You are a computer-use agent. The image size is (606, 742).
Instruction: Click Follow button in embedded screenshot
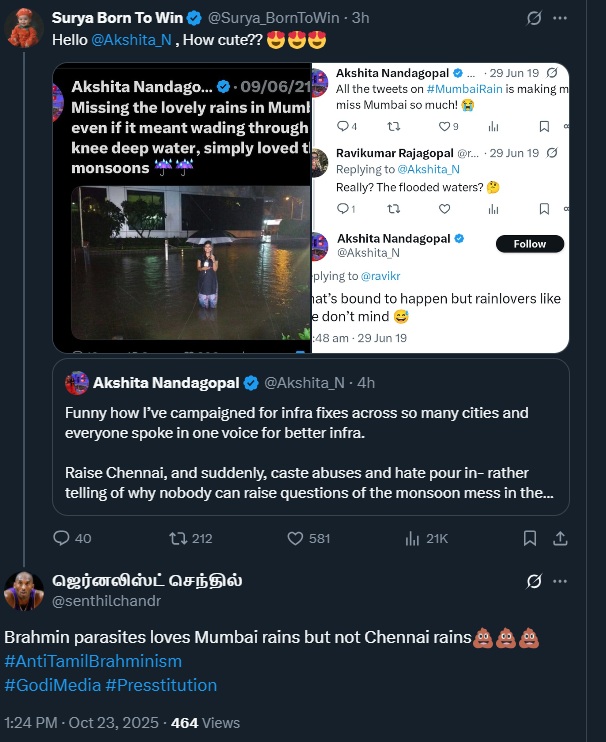tap(530, 244)
